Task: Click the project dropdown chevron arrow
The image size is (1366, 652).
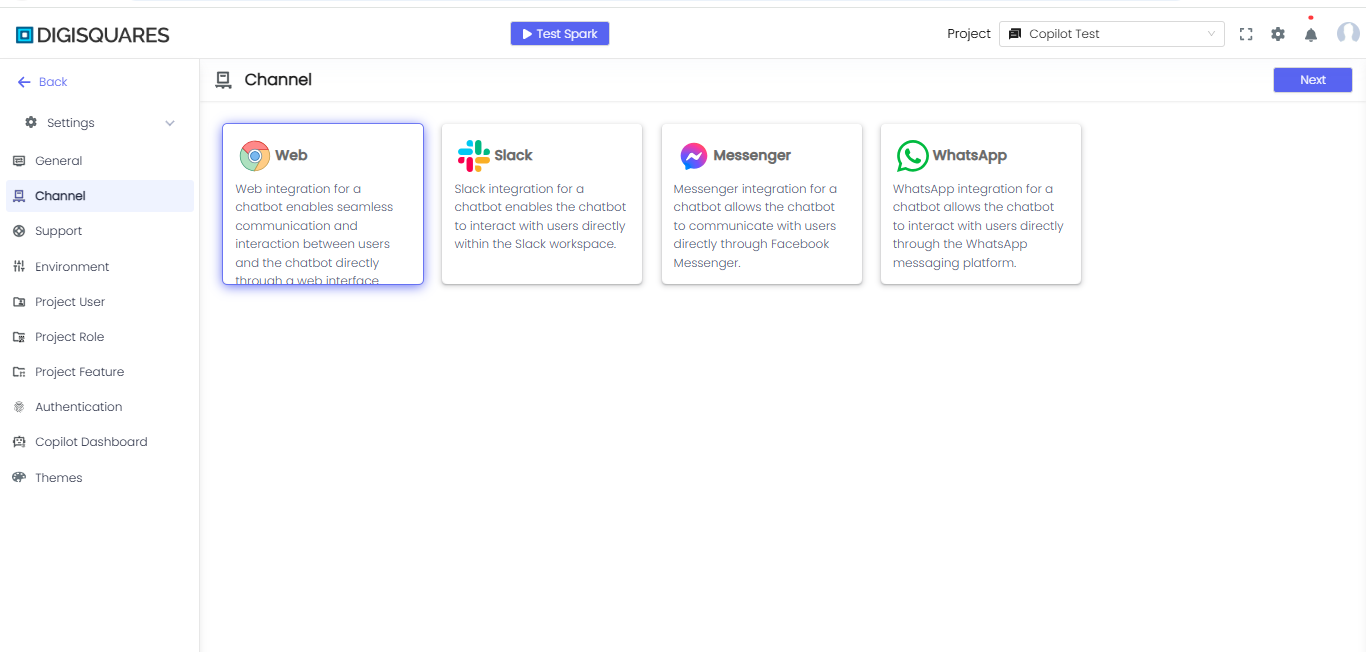Action: (x=1212, y=34)
